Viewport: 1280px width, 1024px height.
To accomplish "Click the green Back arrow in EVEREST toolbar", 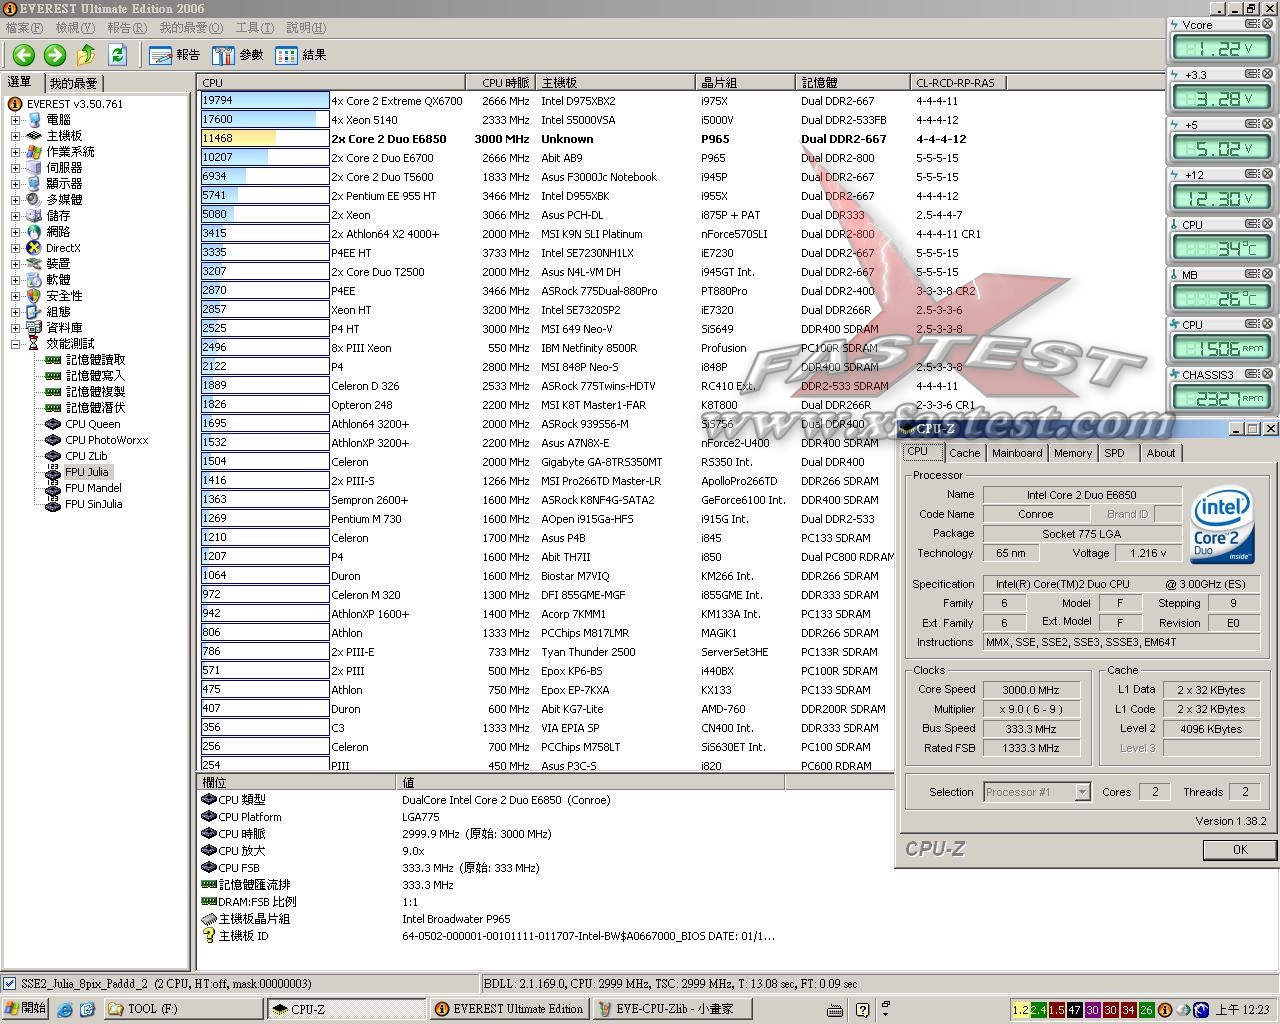I will [x=24, y=55].
